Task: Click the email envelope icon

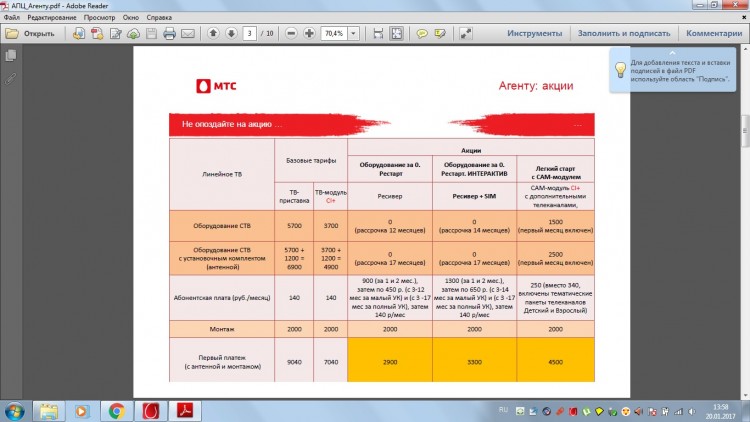Action: pos(188,33)
